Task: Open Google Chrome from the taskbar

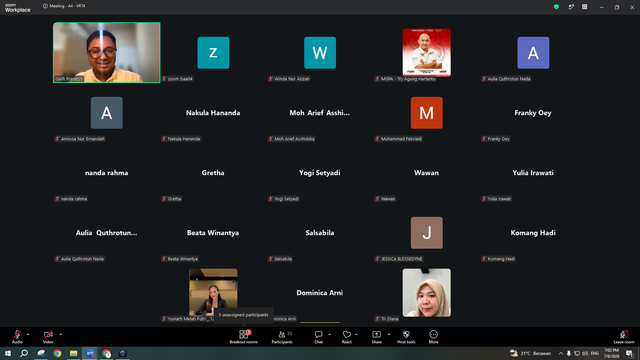Action: (x=57, y=353)
